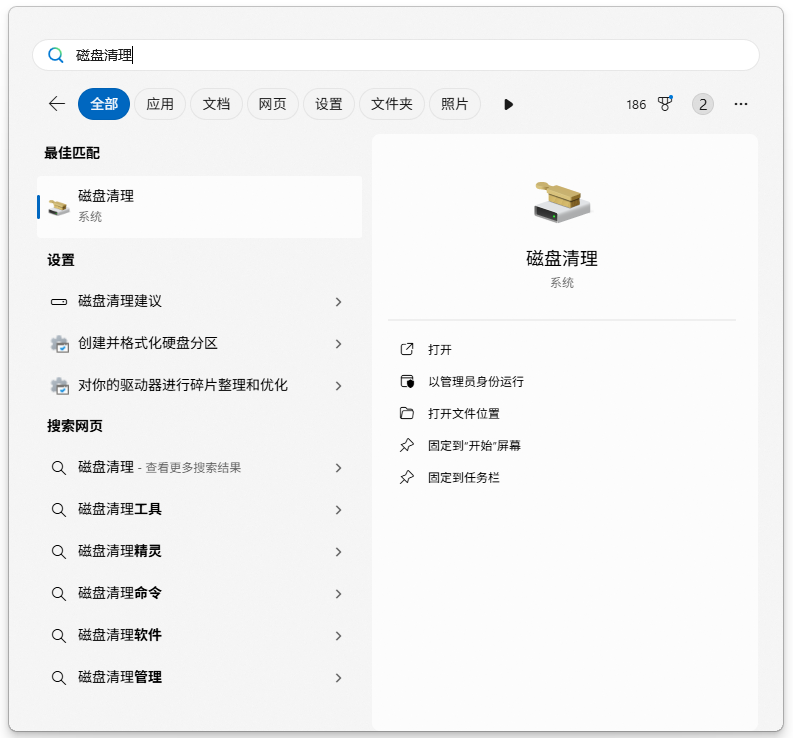Show more filter tabs with play arrow

click(x=509, y=105)
